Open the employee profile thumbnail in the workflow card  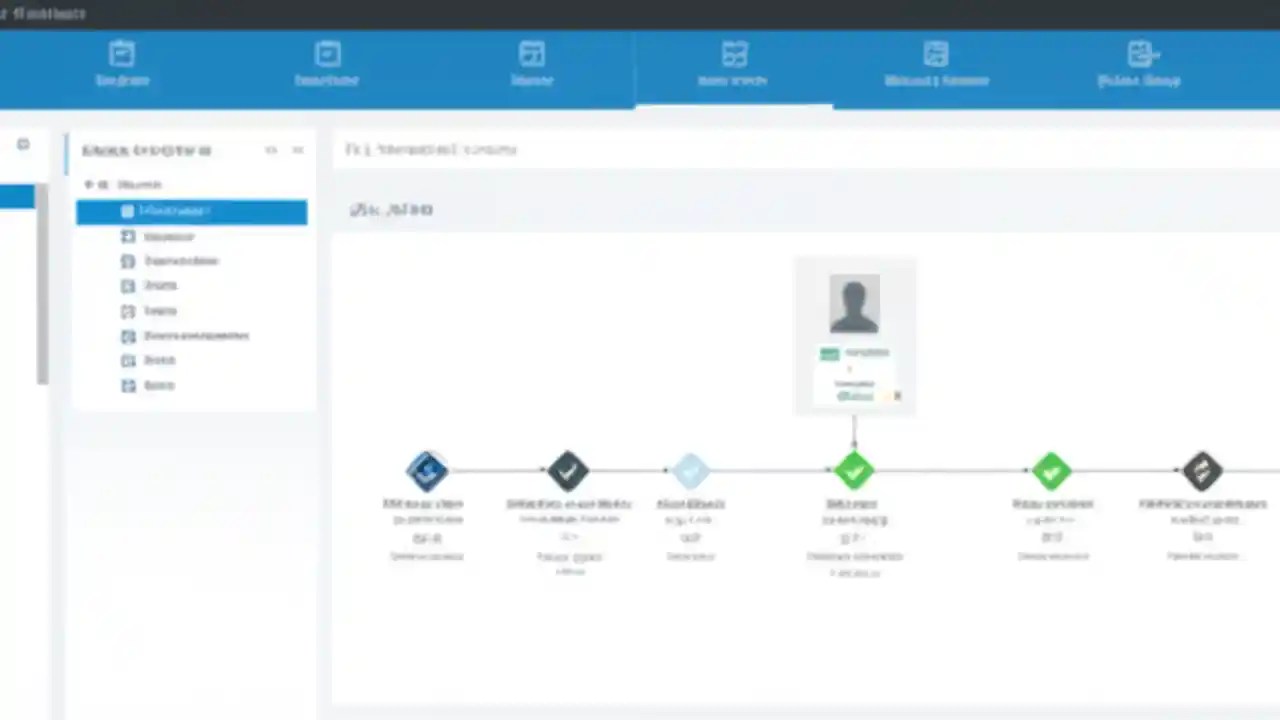point(853,303)
